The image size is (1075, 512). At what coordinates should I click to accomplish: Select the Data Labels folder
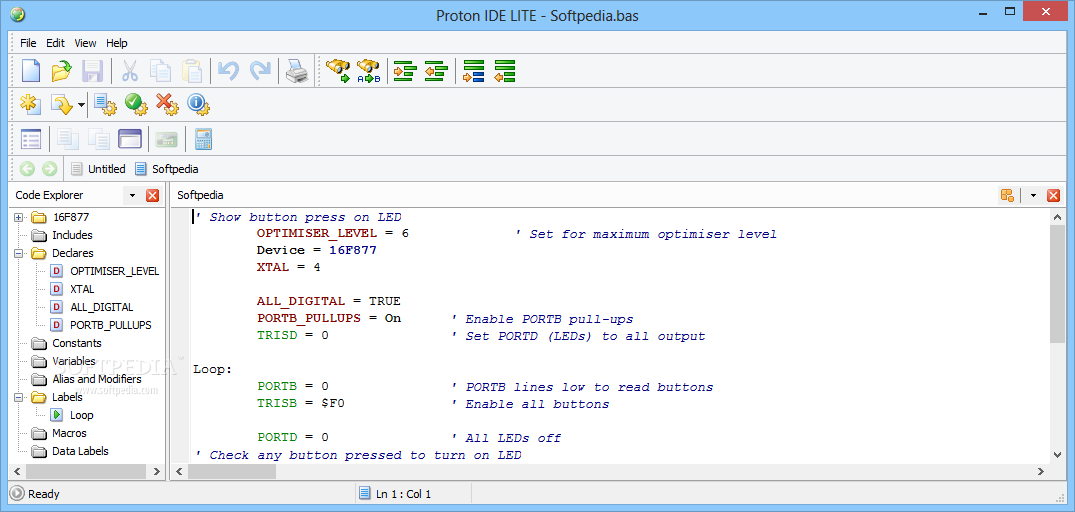click(80, 451)
